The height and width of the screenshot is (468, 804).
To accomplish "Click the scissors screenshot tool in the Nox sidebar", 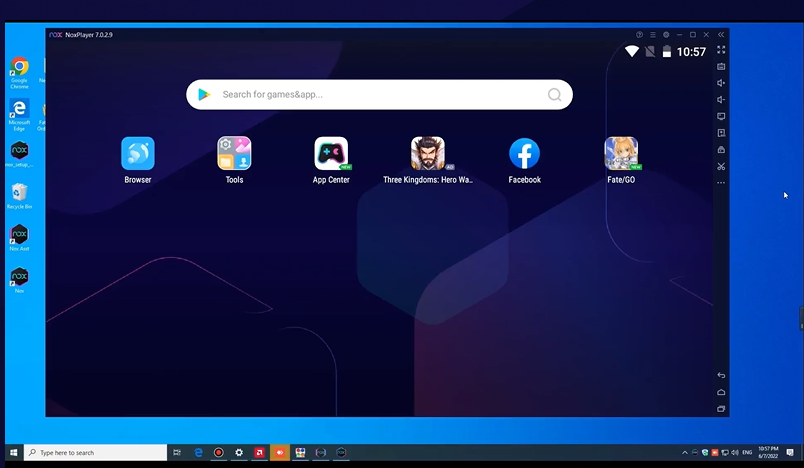I will click(721, 166).
